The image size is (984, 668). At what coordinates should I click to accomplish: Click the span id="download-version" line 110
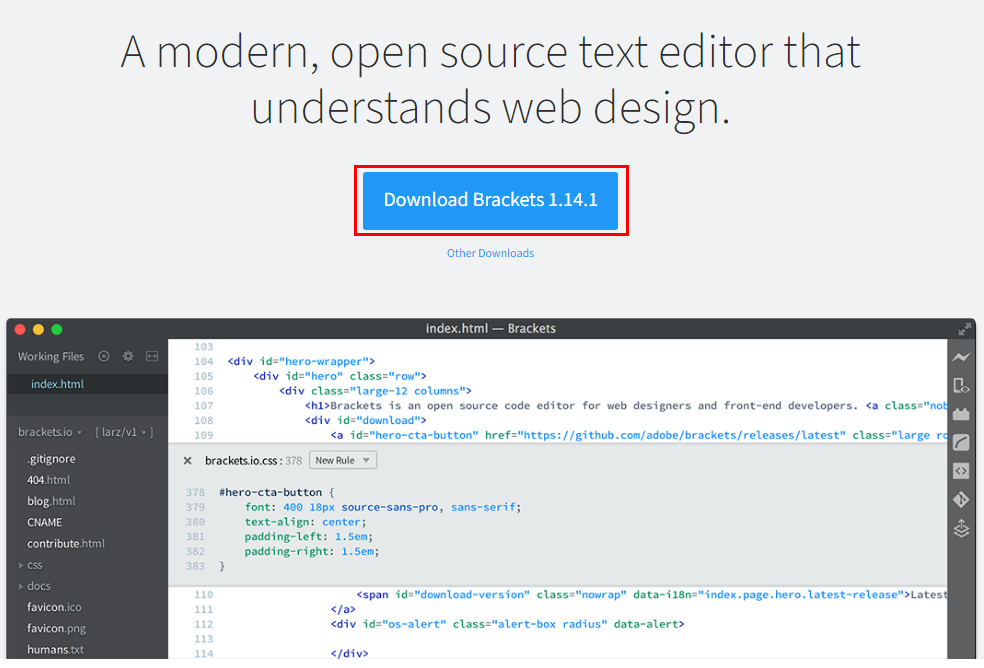pos(651,595)
